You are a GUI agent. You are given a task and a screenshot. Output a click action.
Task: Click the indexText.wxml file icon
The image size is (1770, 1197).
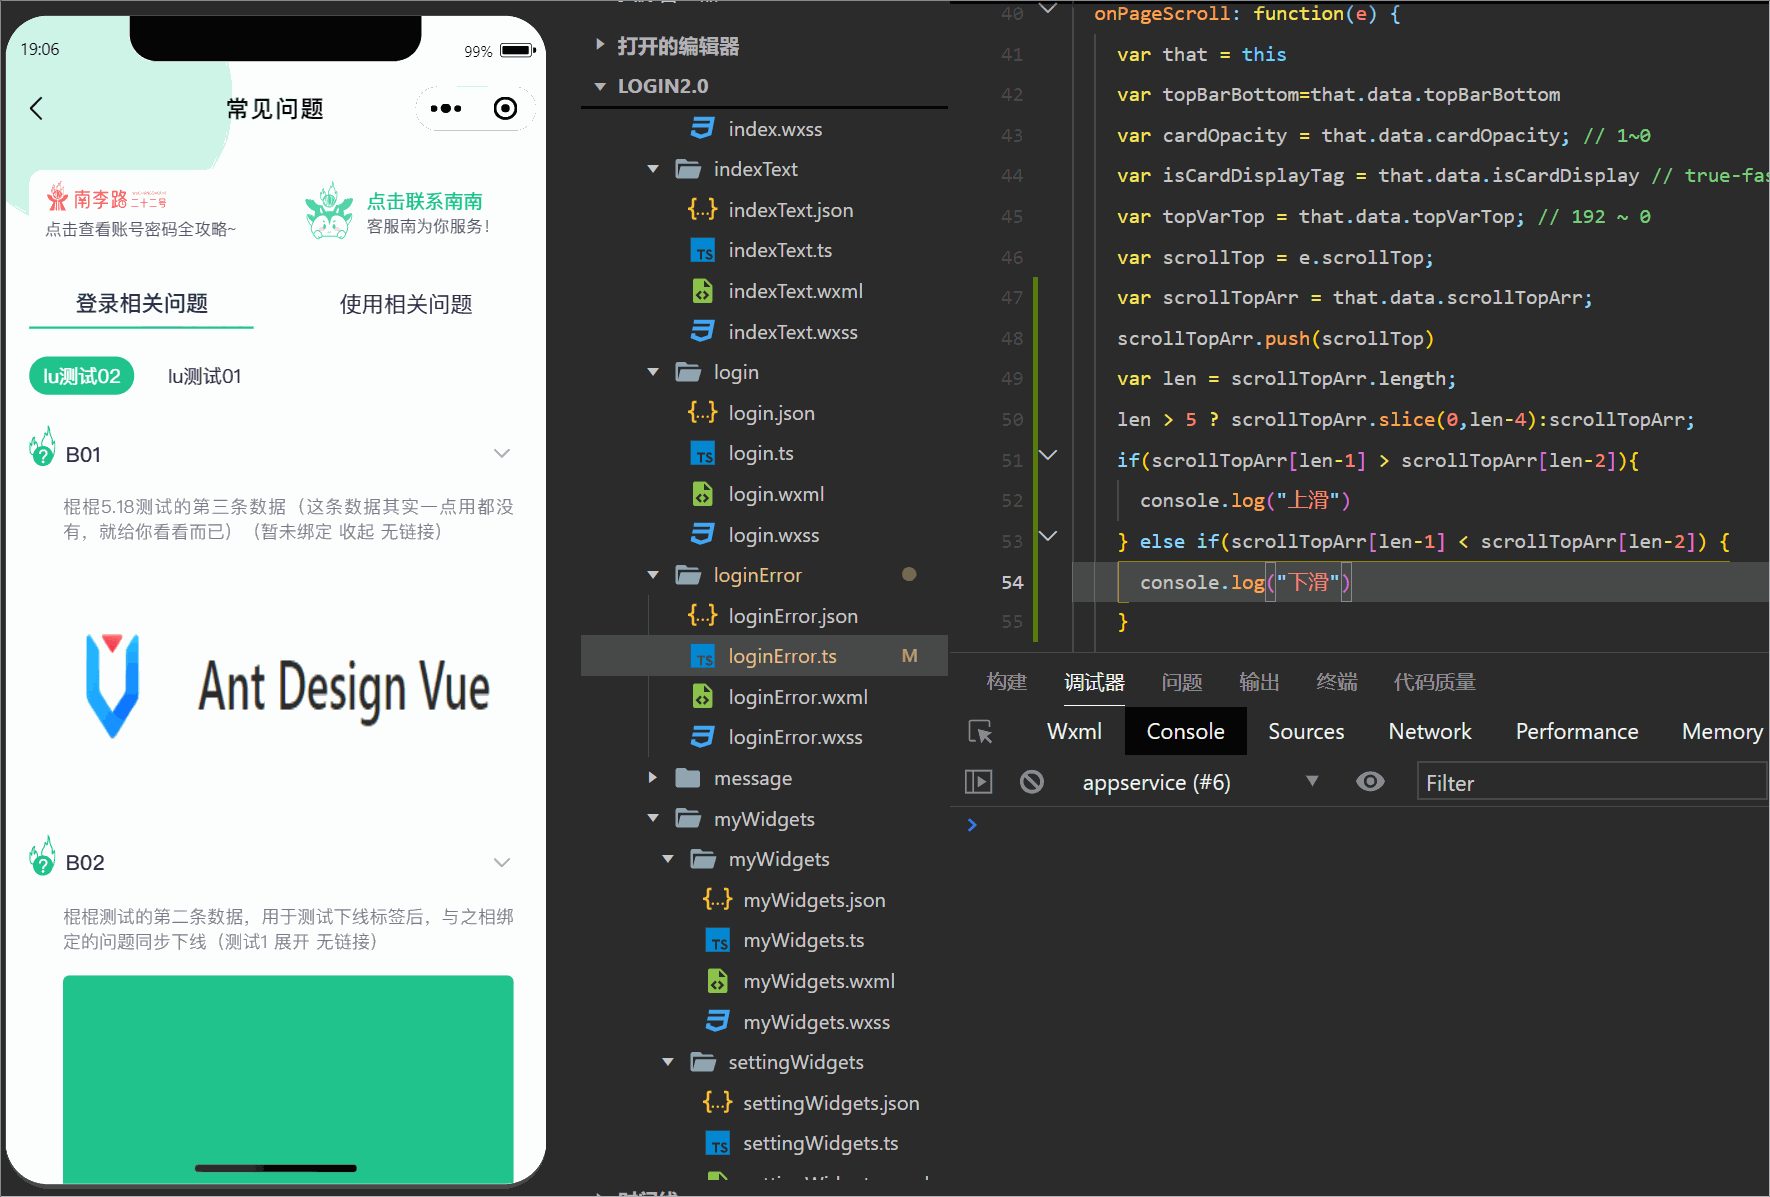[703, 291]
